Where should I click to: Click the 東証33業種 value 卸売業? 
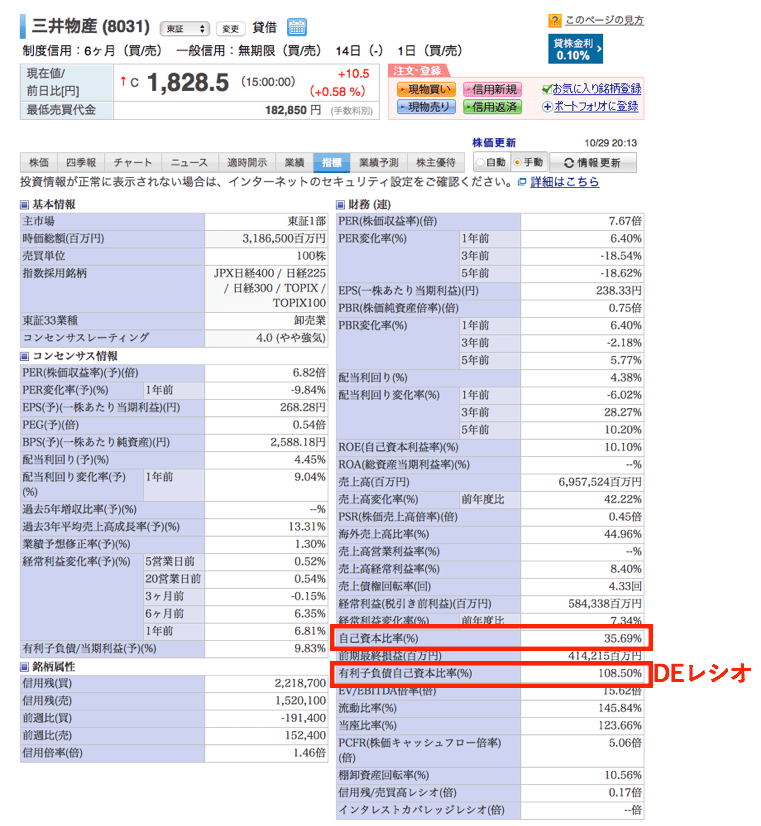(x=310, y=320)
